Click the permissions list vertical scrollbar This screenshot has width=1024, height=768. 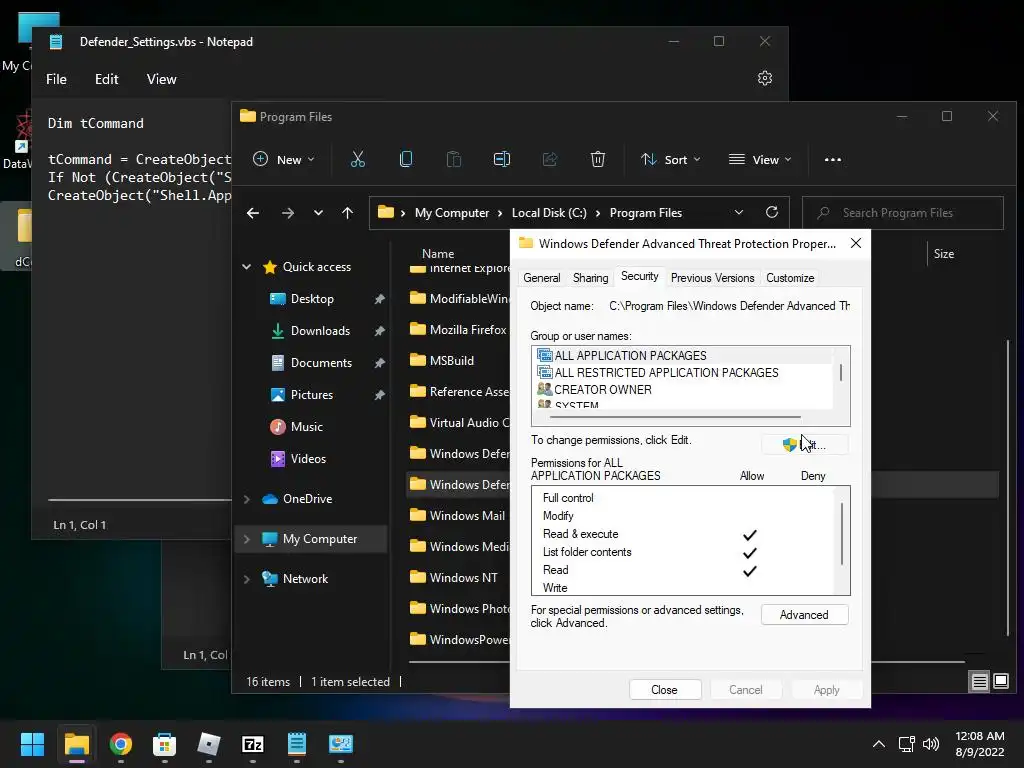842,534
